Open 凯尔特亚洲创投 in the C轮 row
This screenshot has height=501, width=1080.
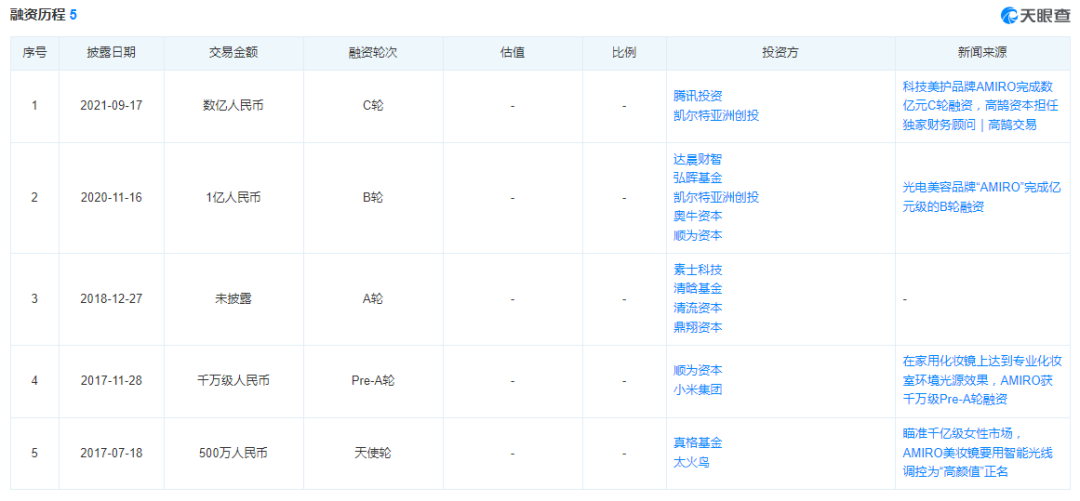tap(716, 116)
